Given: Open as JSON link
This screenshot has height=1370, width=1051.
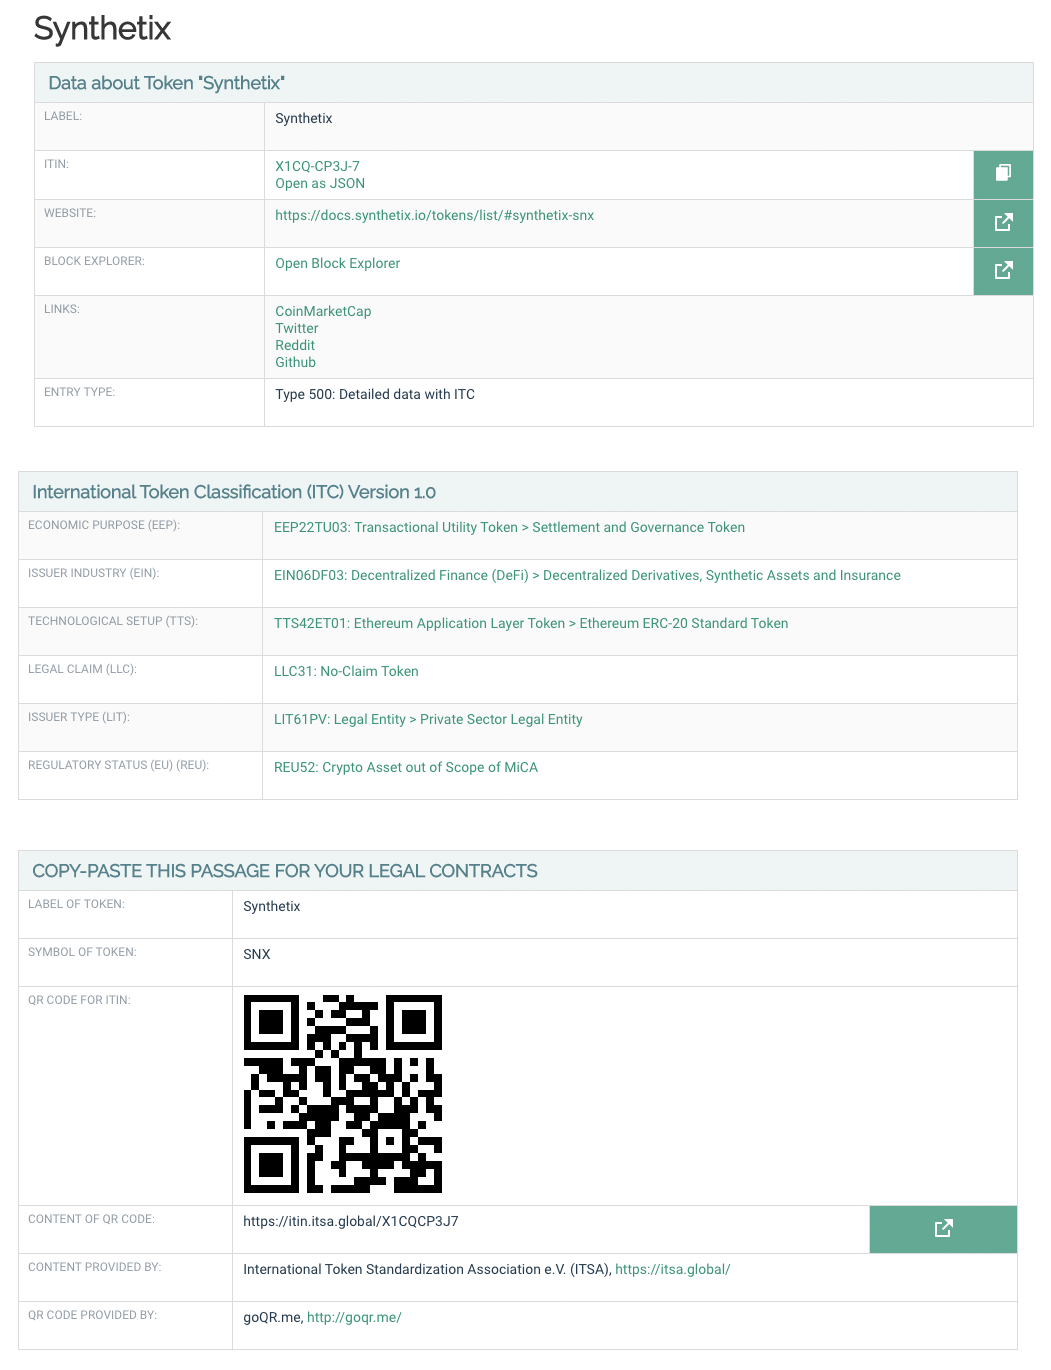Looking at the screenshot, I should point(320,183).
